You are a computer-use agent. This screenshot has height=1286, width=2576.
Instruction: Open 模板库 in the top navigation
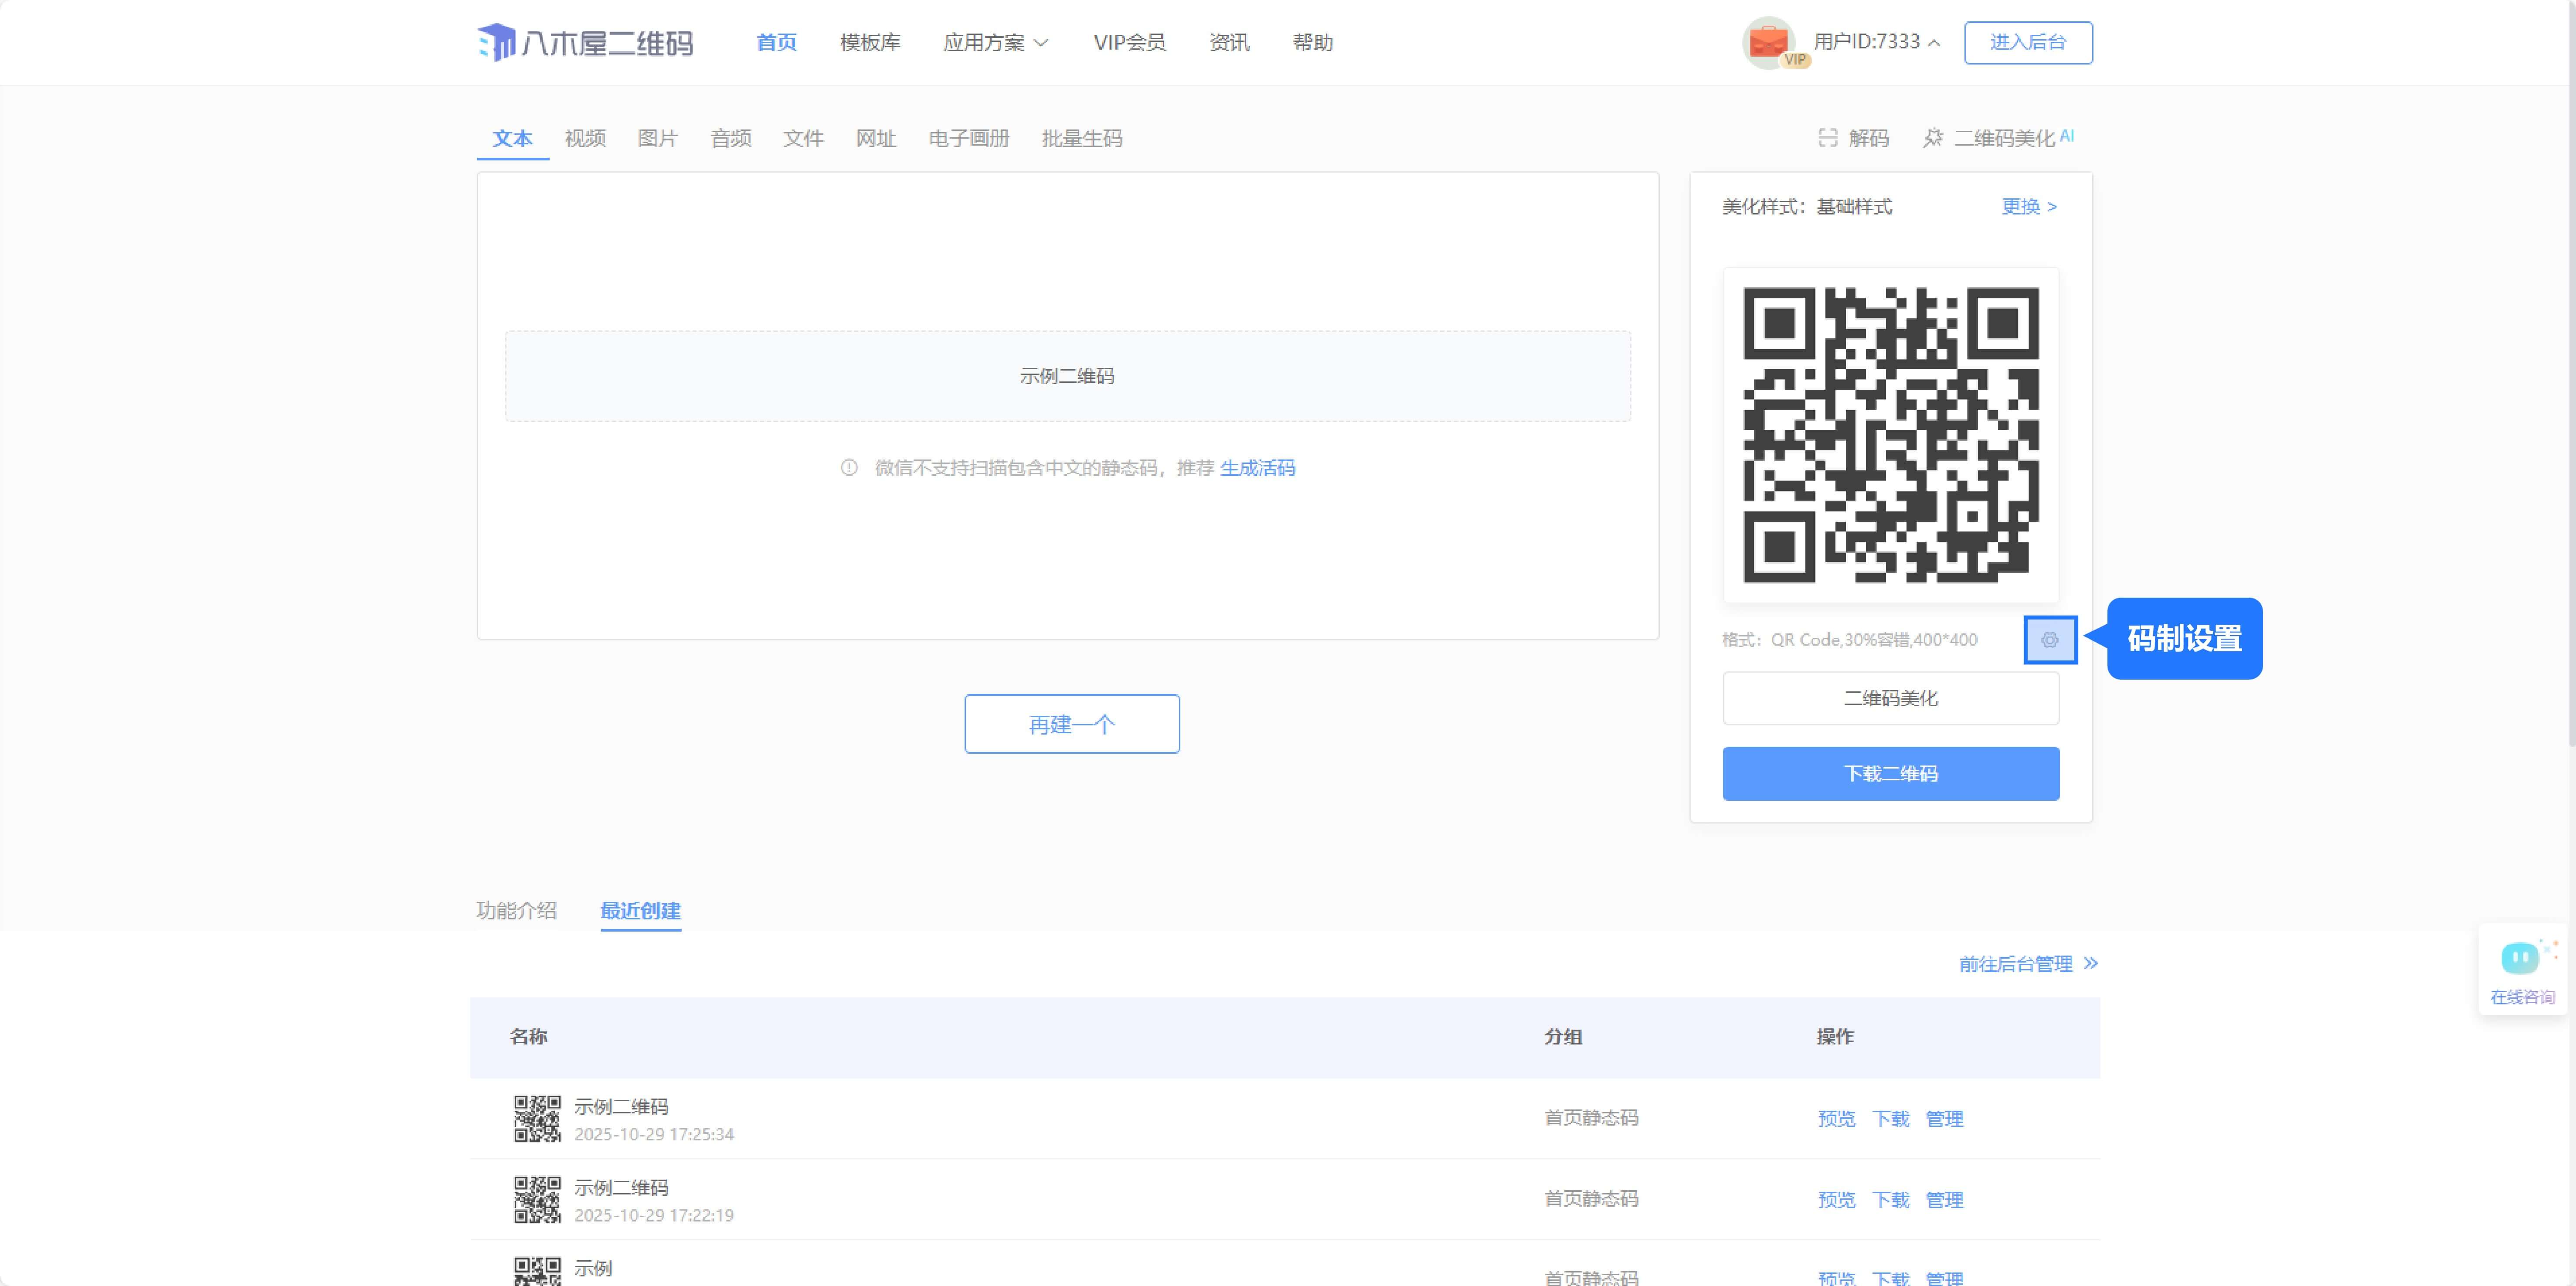870,42
